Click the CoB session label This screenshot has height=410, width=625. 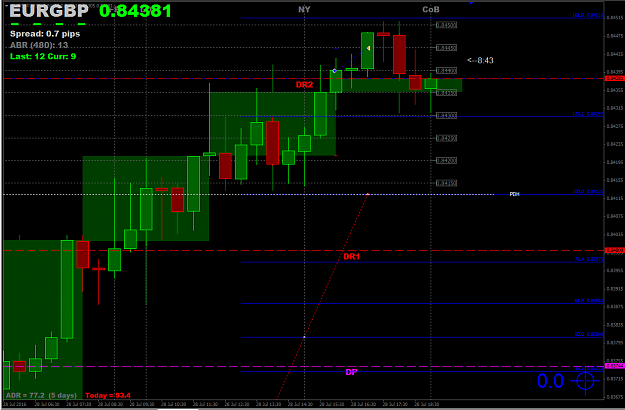tap(431, 9)
